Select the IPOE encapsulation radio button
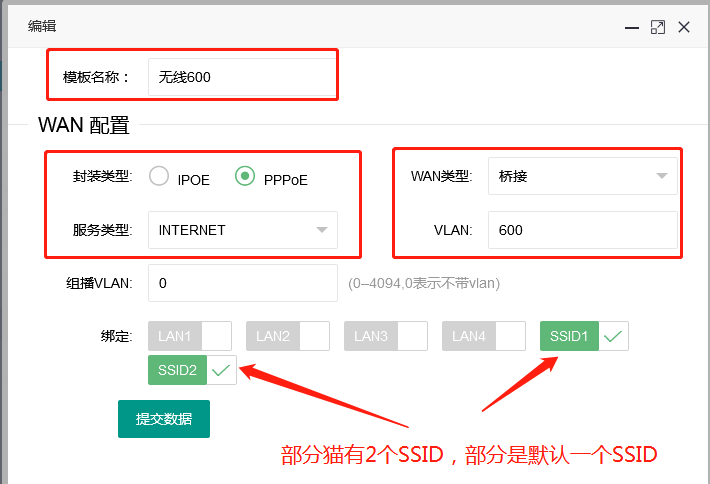 pyautogui.click(x=159, y=177)
